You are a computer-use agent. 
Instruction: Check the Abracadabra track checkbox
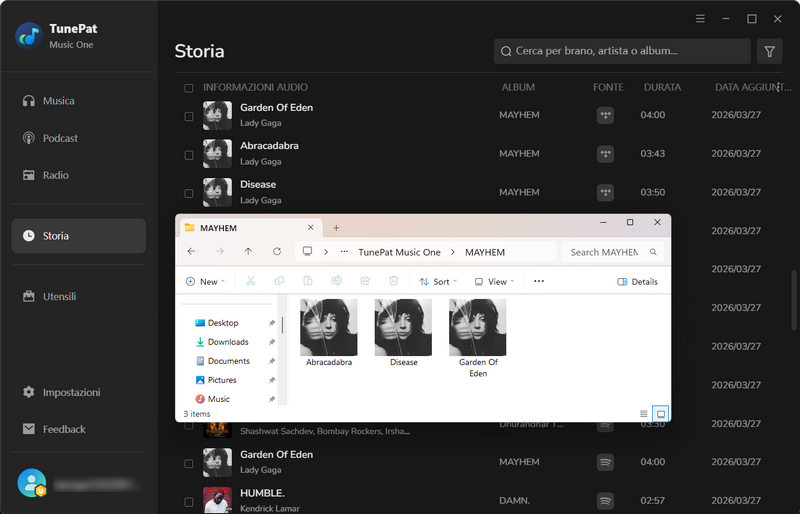coord(189,155)
